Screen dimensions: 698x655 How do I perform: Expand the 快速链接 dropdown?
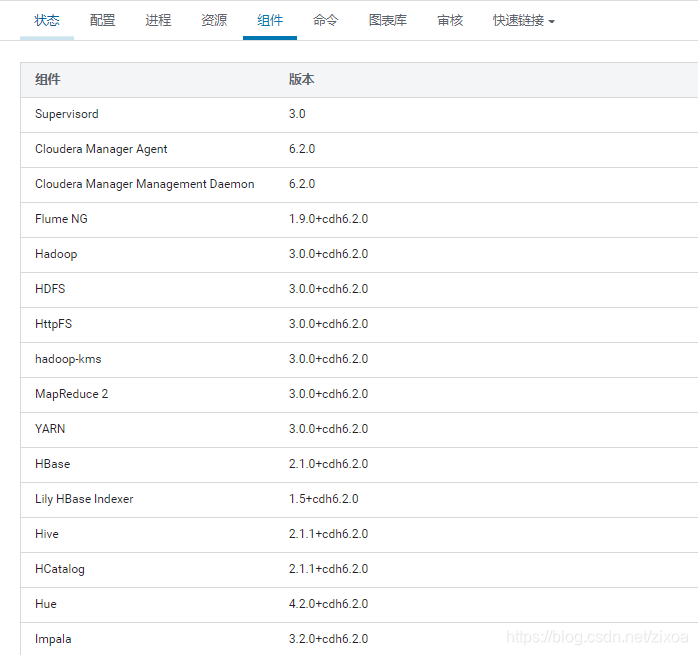tap(524, 20)
